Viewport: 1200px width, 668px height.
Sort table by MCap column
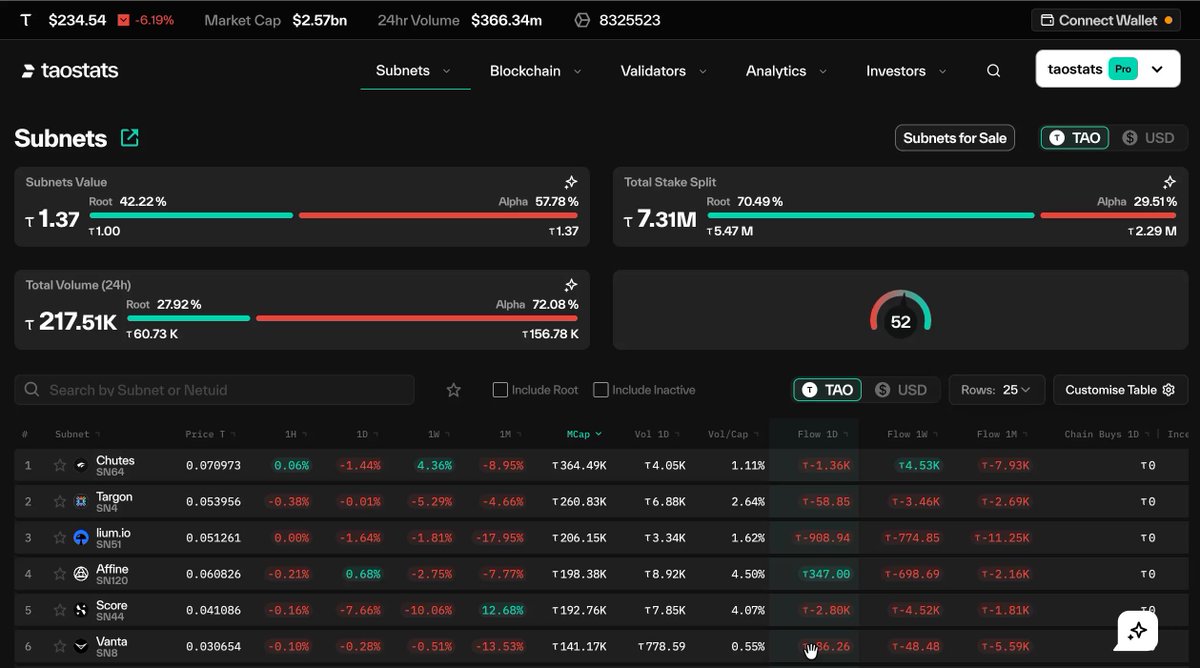(x=585, y=434)
